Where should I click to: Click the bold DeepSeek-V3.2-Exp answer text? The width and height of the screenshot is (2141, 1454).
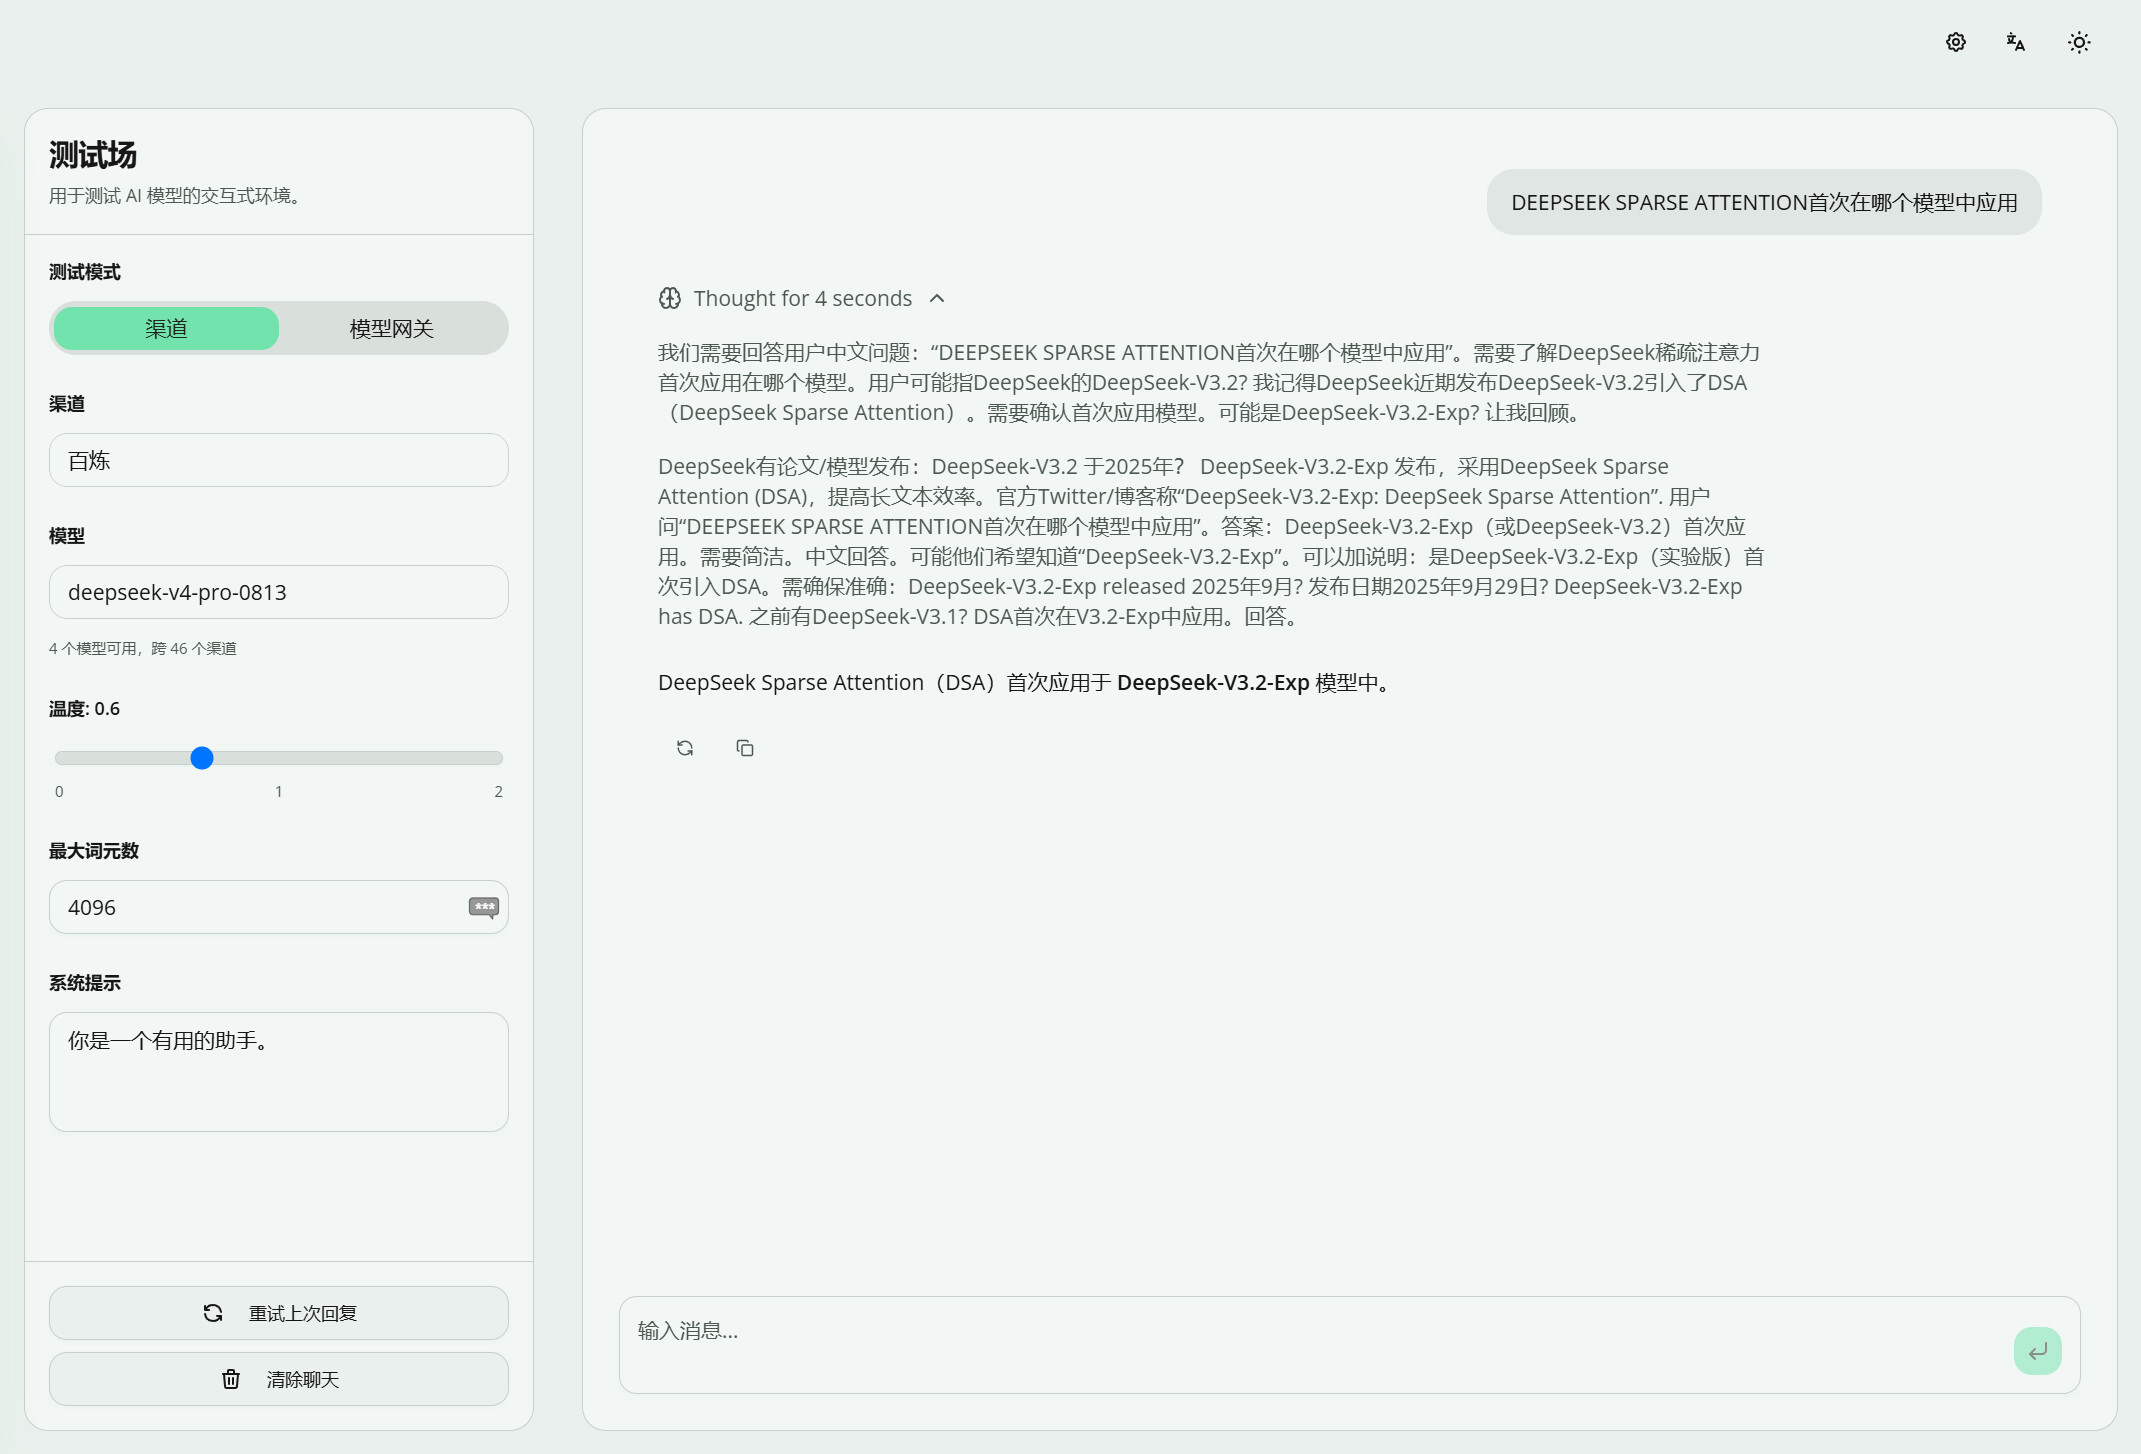pos(1213,682)
